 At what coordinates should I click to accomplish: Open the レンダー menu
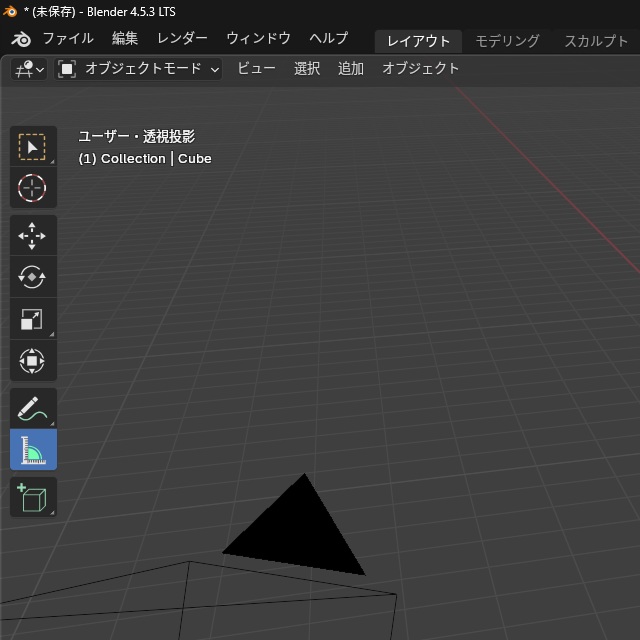coord(182,38)
